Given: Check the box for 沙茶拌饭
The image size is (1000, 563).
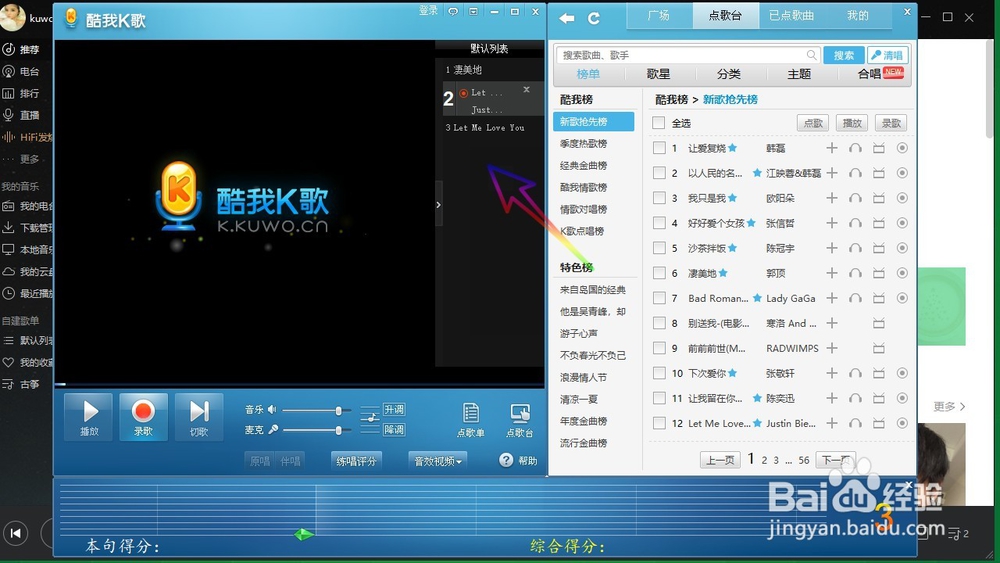Looking at the screenshot, I should [659, 248].
